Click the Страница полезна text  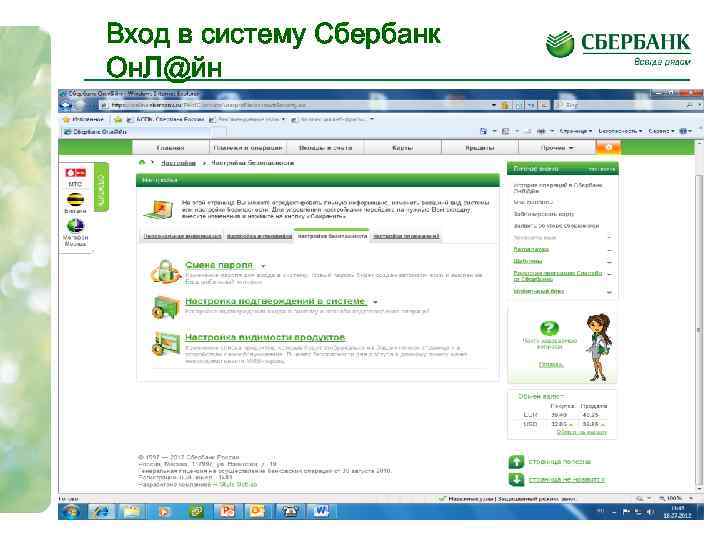[560, 461]
